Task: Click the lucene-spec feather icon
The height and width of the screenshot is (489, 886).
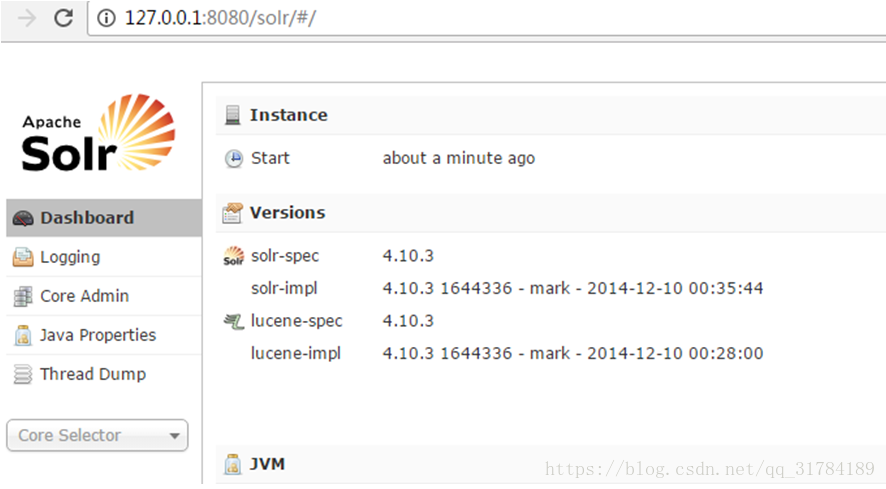Action: (x=233, y=322)
